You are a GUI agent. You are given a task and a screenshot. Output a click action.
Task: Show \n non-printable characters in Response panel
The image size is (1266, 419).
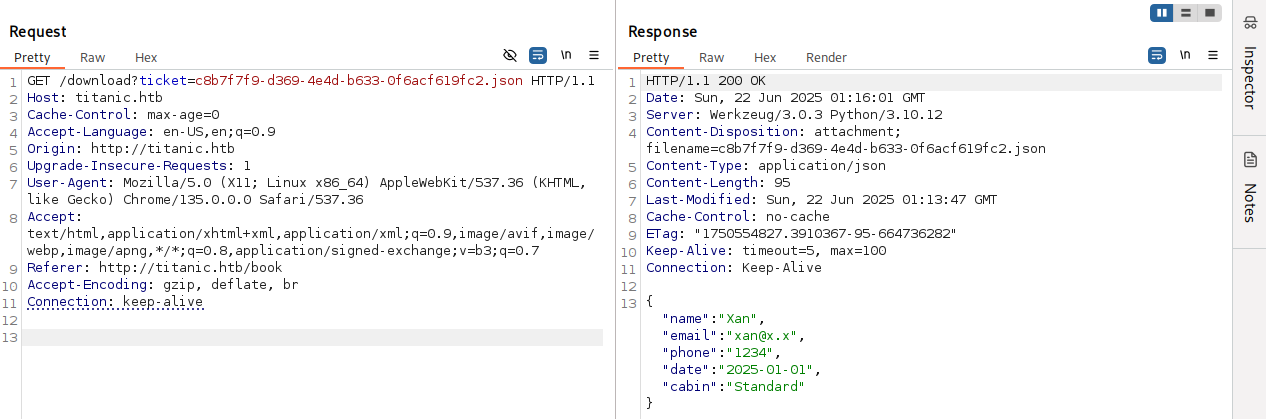1185,55
